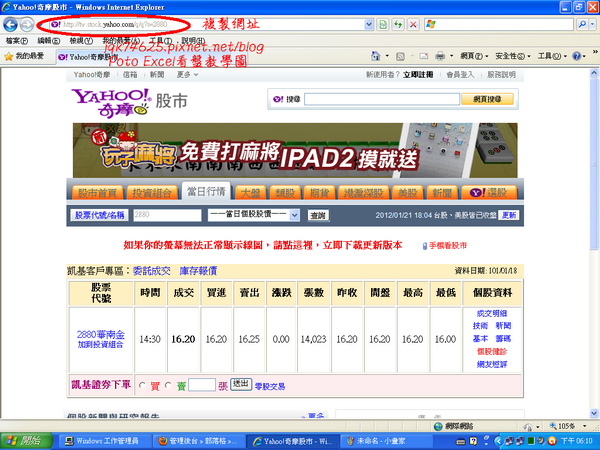Open the Edit menu
This screenshot has width=600, height=450.
pyautogui.click(x=48, y=41)
